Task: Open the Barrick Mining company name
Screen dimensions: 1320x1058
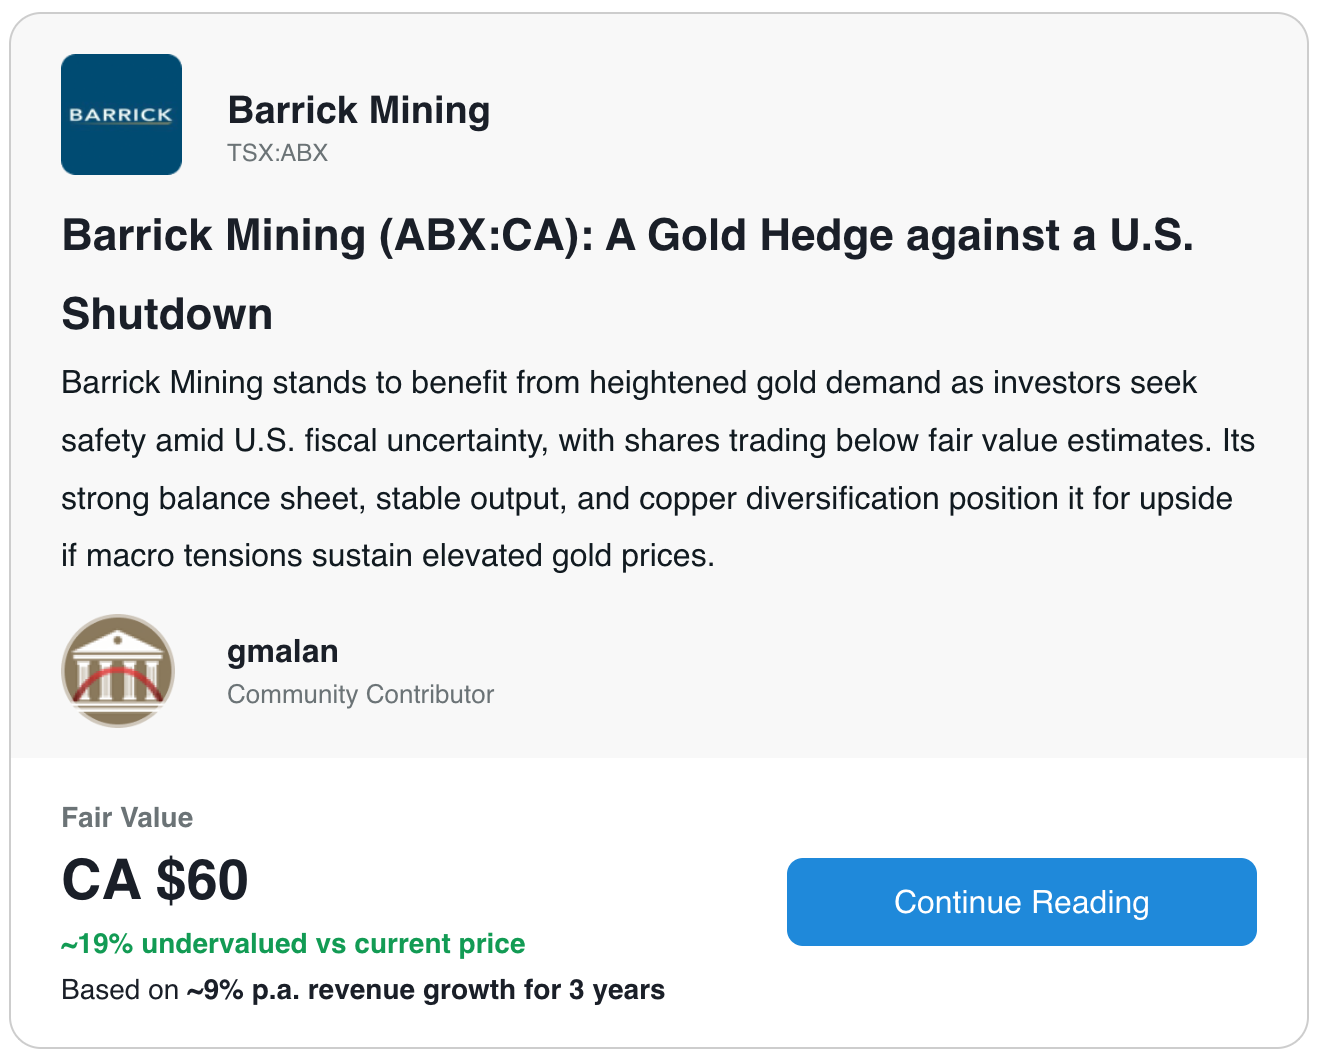Action: click(x=358, y=110)
